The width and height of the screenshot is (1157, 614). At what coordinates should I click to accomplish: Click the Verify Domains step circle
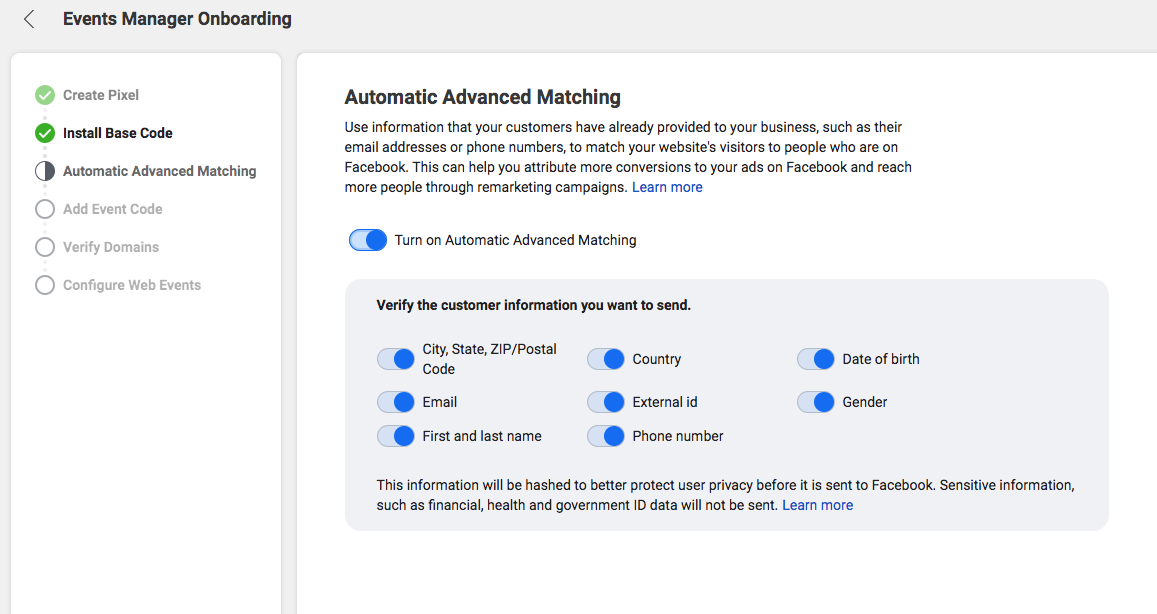click(x=45, y=247)
